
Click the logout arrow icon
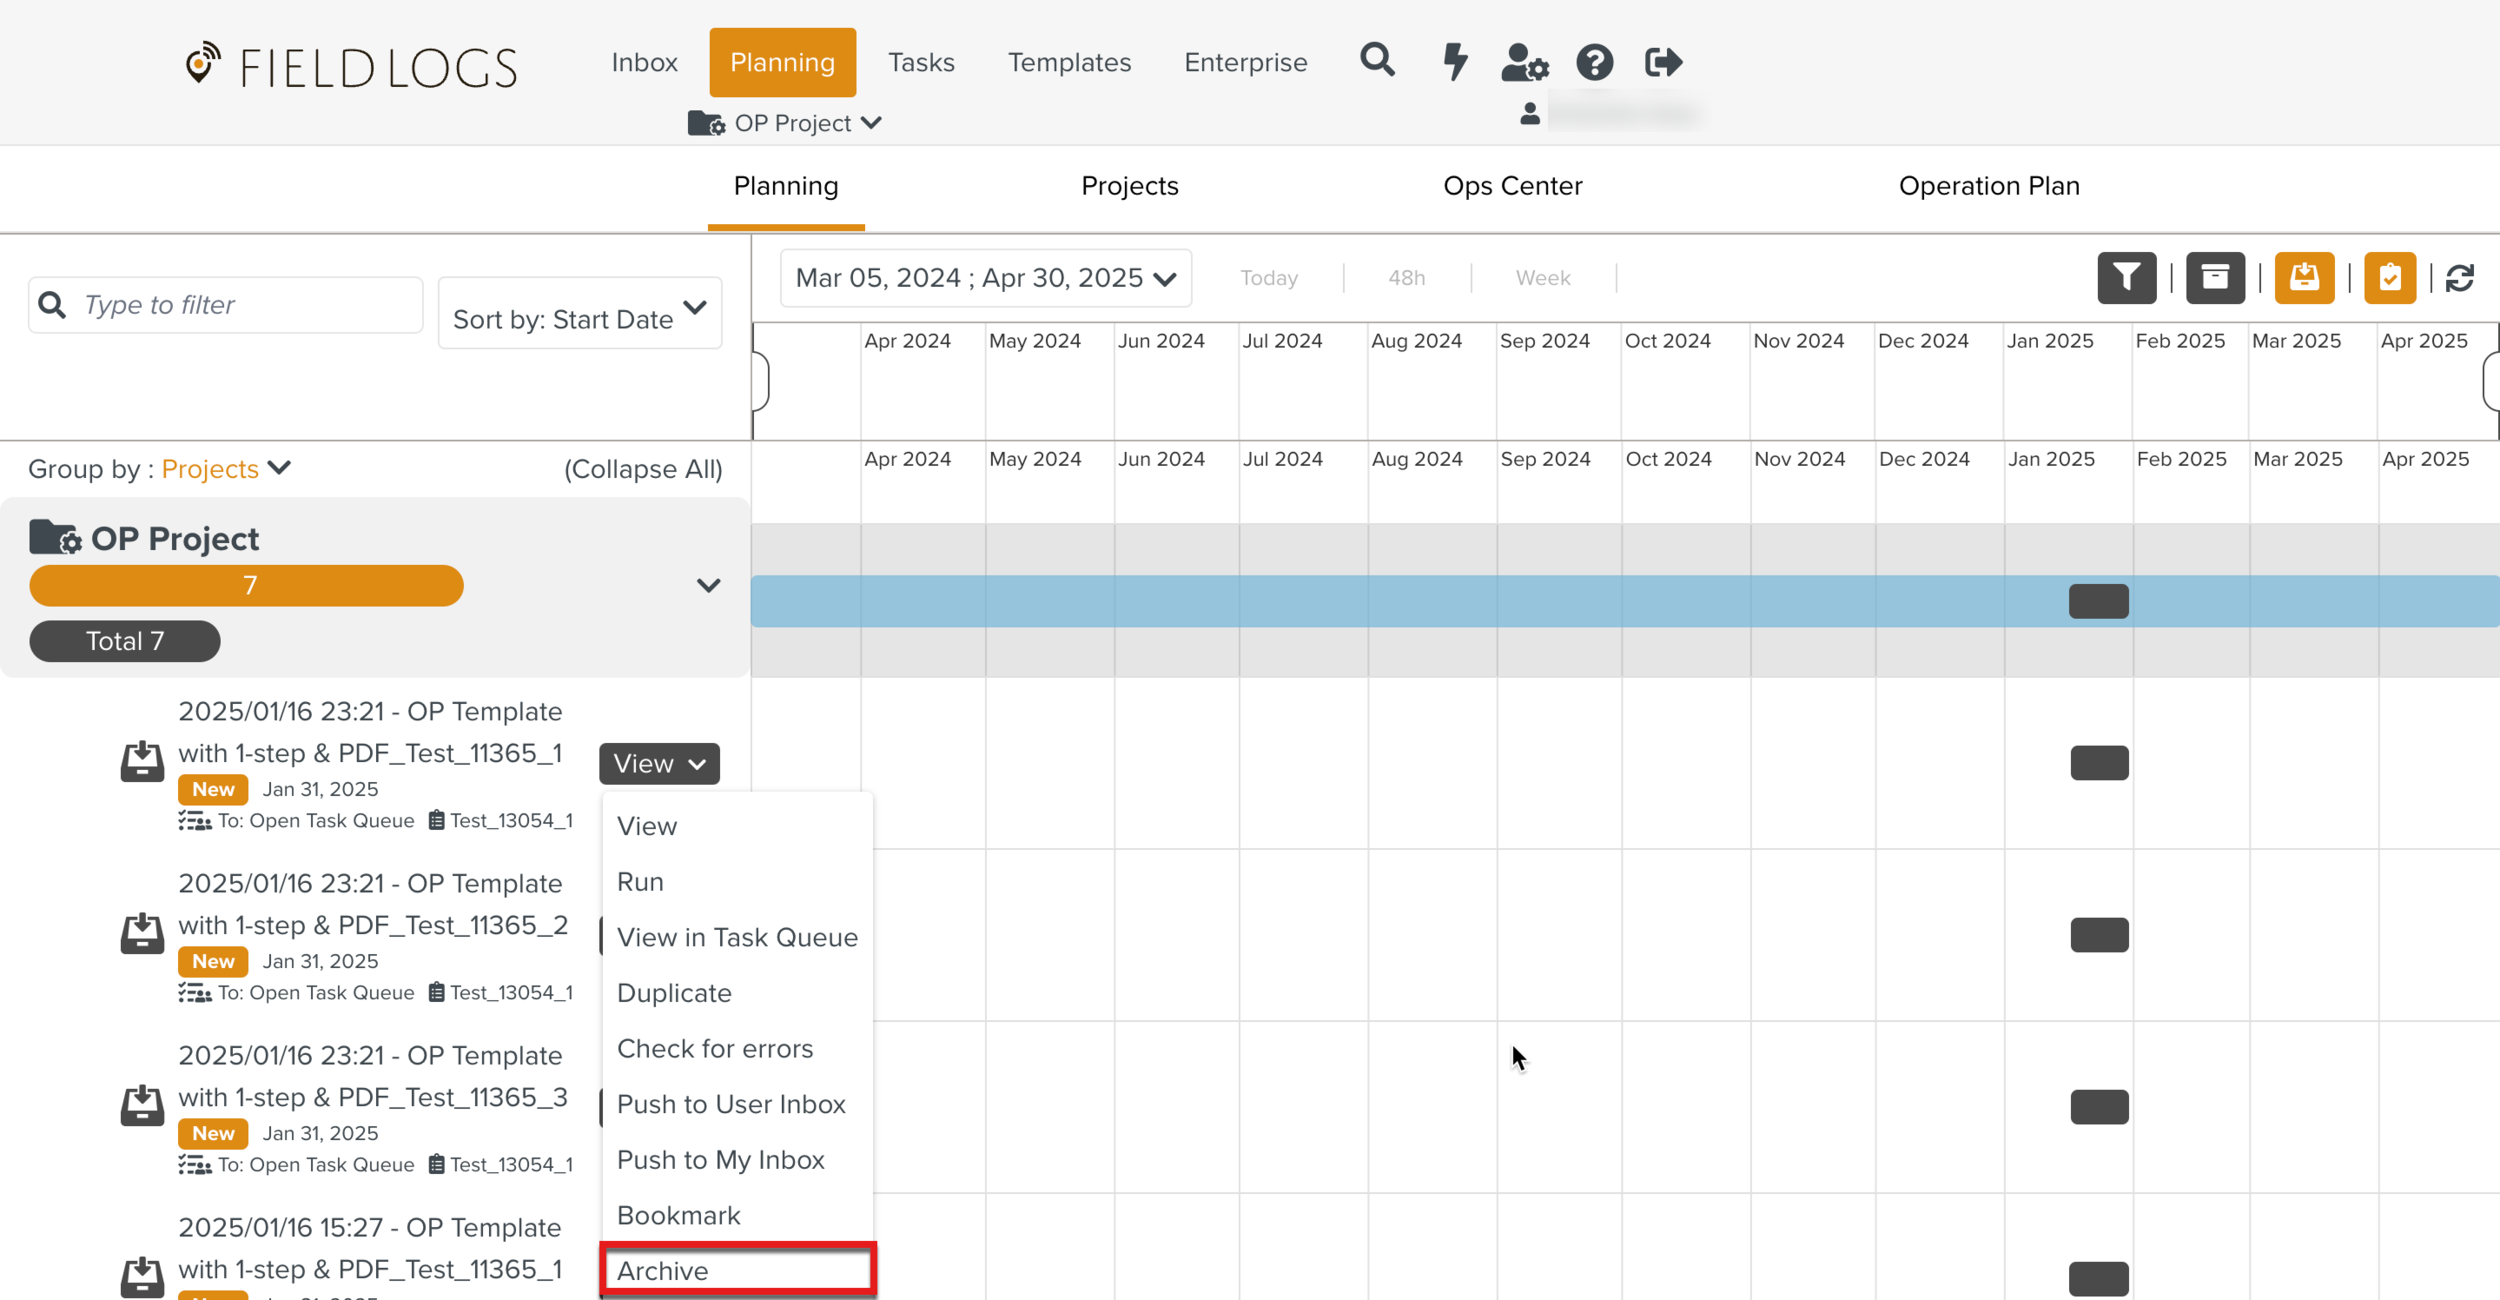pos(1663,62)
